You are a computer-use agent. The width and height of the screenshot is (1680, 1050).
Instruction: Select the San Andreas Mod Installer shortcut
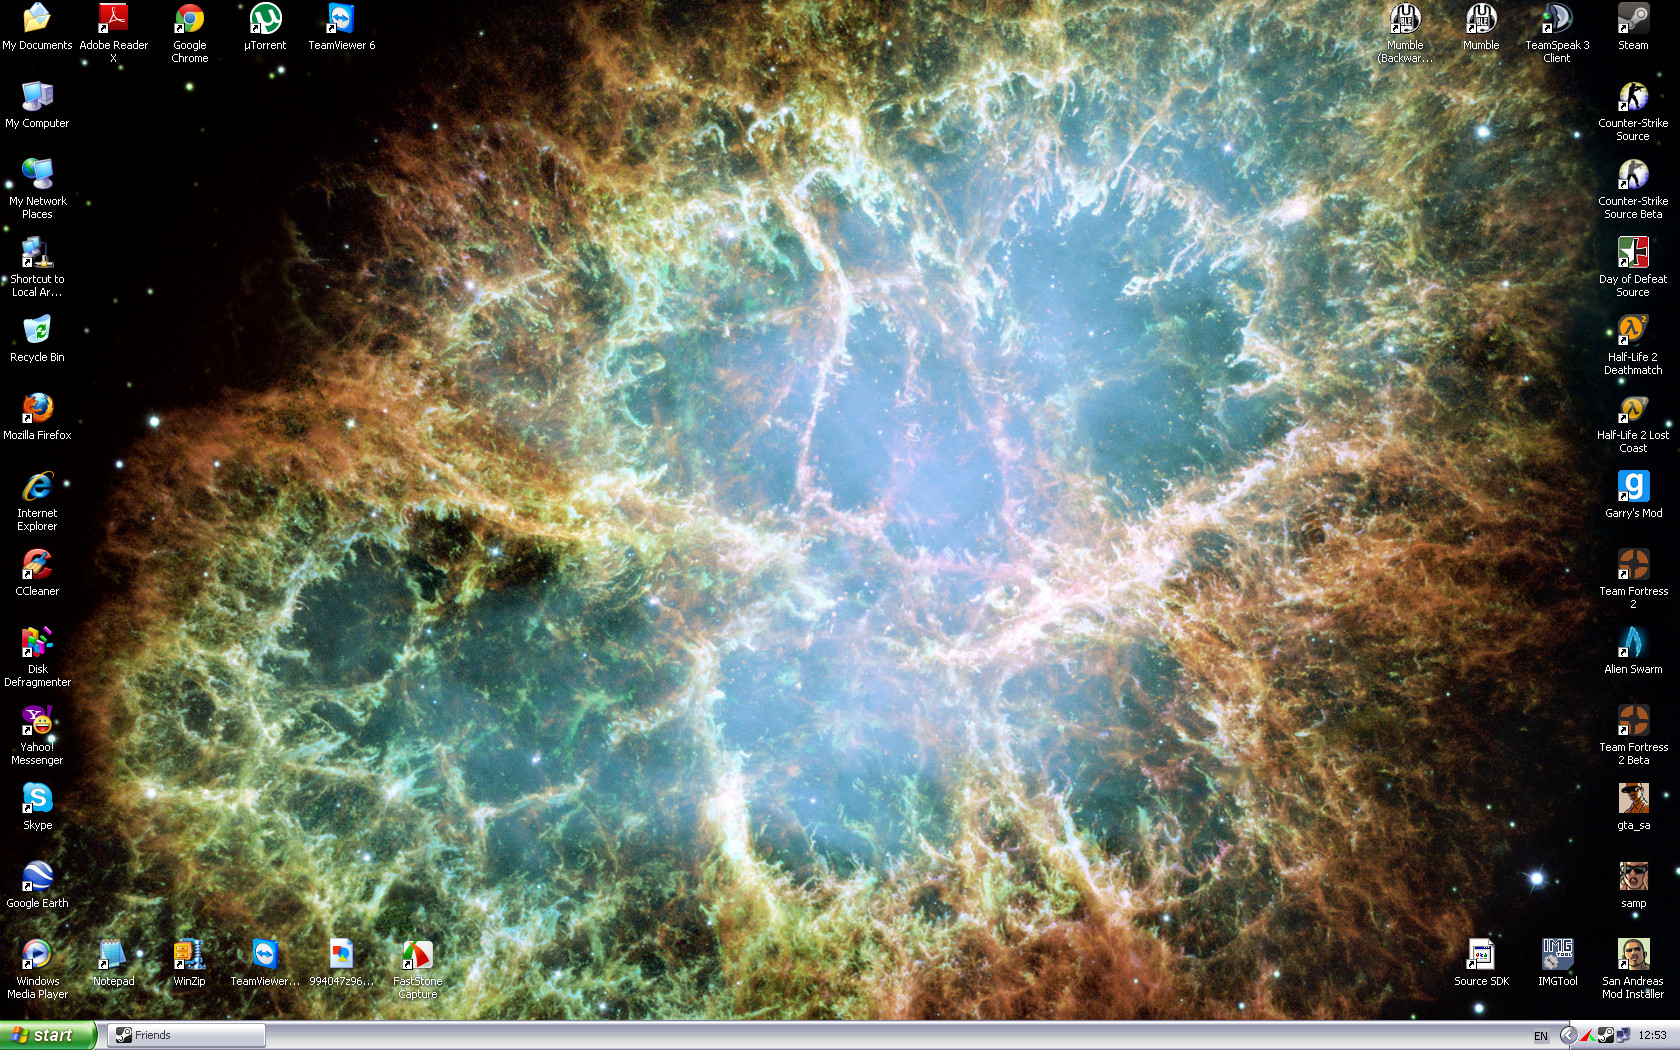pos(1633,969)
